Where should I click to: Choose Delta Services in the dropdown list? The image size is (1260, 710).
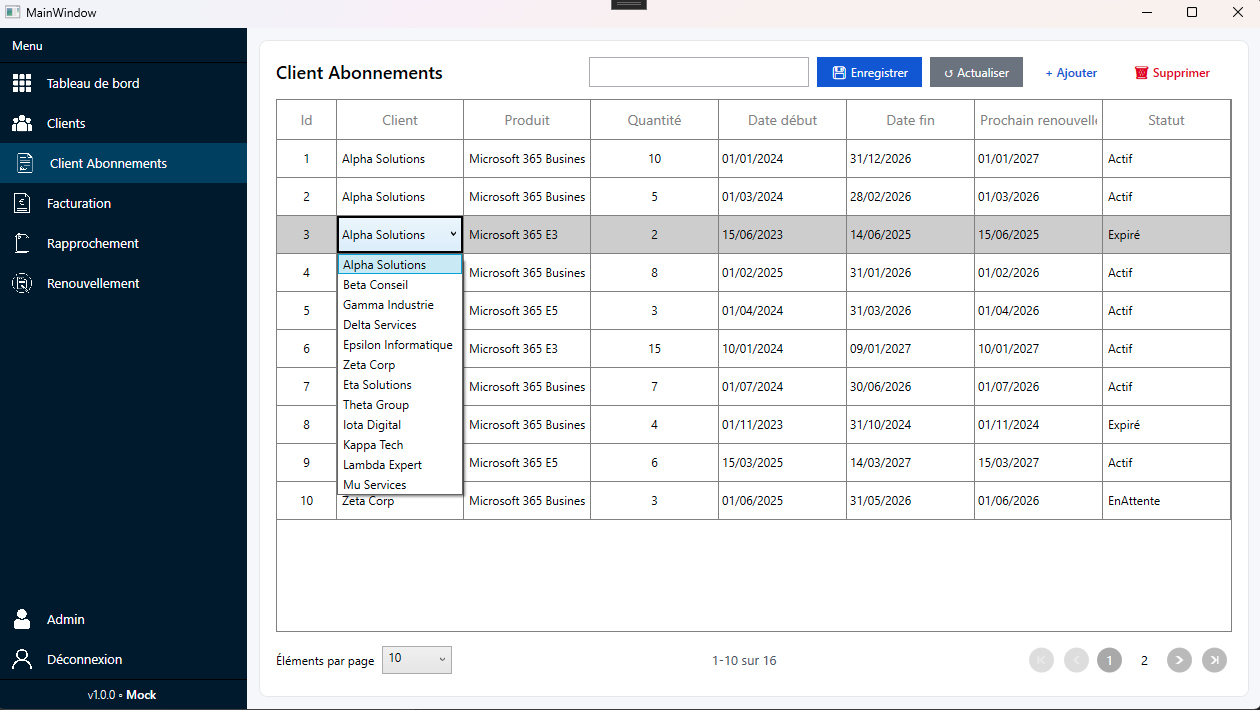[x=400, y=325]
